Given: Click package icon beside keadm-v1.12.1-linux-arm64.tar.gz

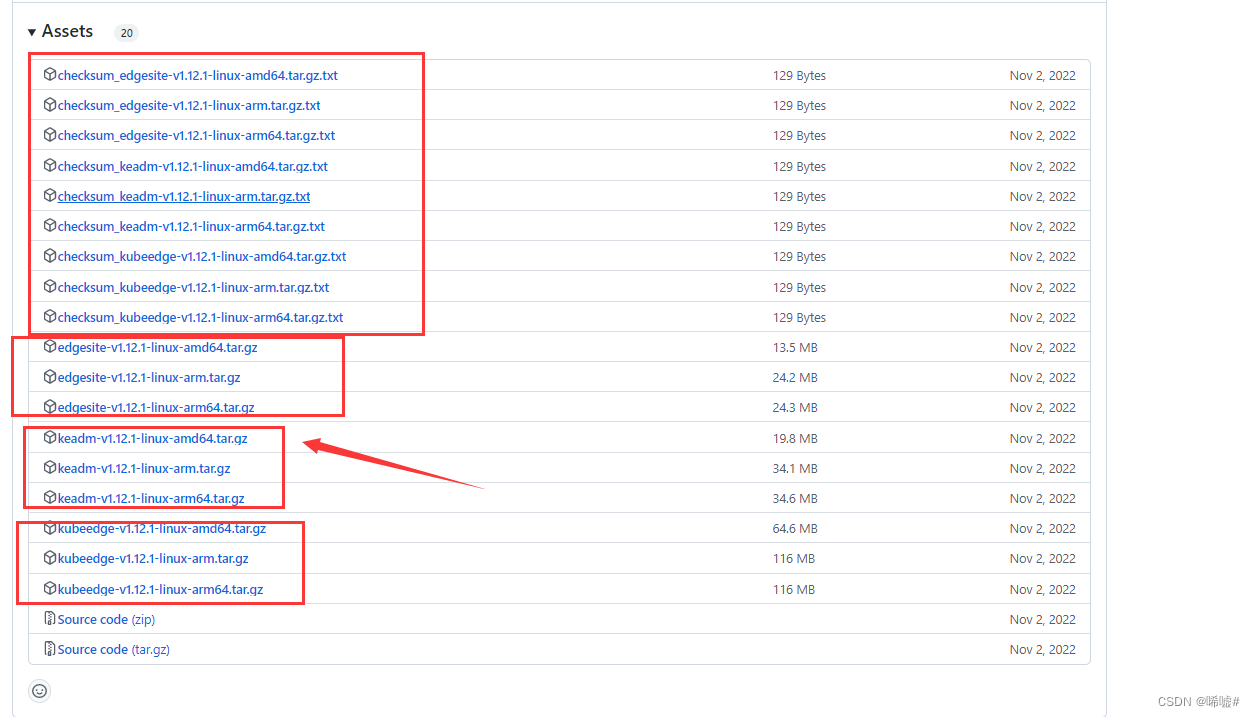Looking at the screenshot, I should [x=50, y=498].
